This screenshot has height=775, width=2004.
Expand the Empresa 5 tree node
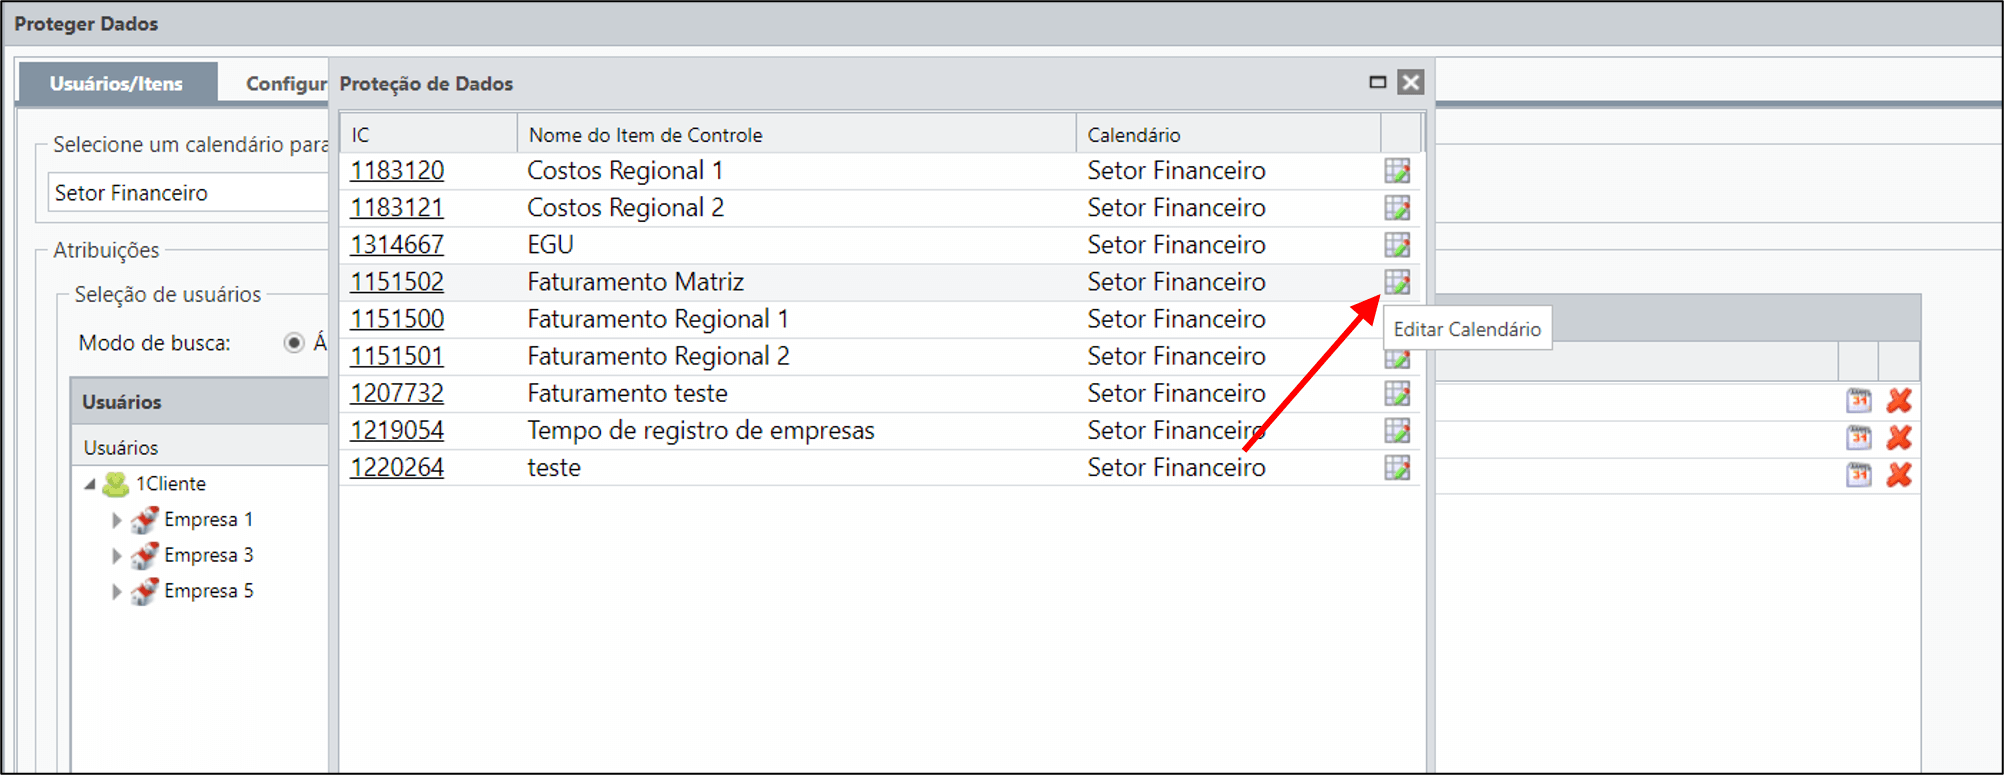point(116,592)
